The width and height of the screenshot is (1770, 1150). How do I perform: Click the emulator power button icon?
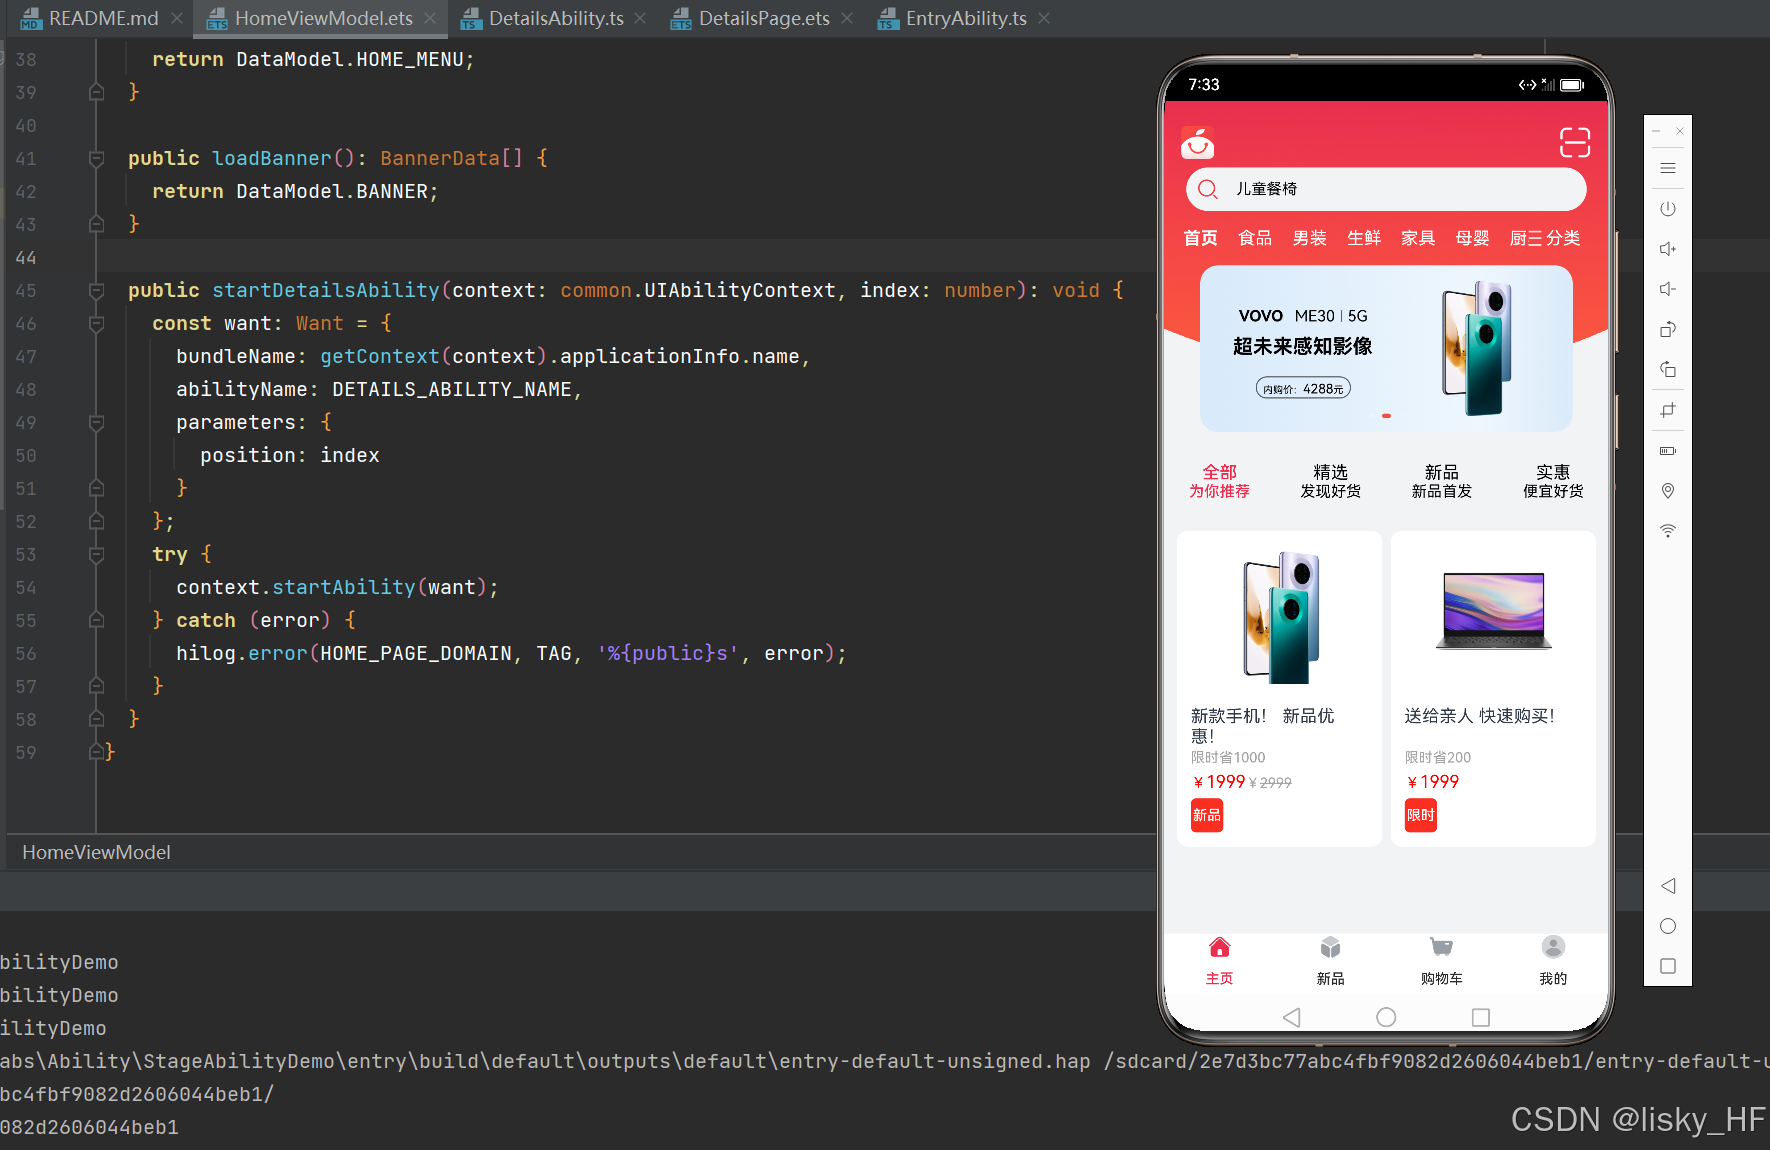click(x=1667, y=209)
